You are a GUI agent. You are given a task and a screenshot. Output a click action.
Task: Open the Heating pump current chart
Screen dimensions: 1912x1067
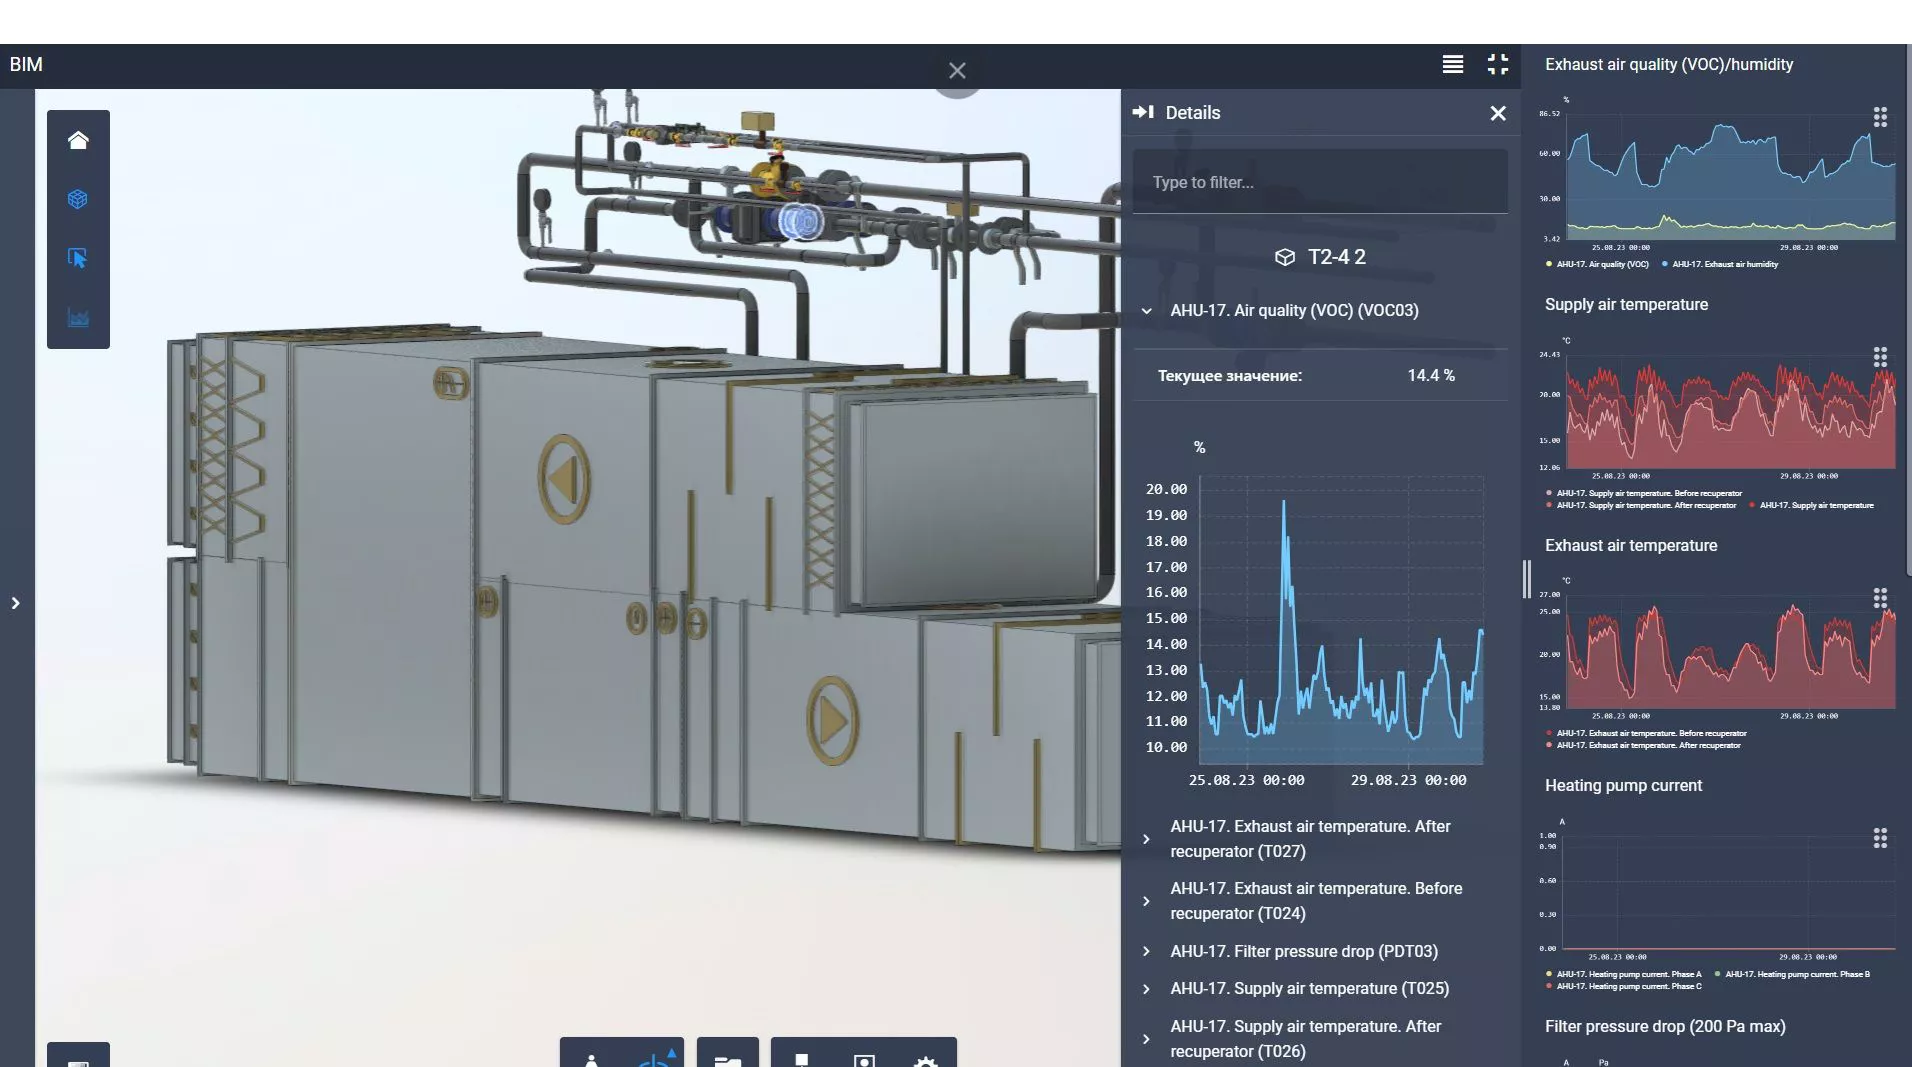pos(1730,890)
